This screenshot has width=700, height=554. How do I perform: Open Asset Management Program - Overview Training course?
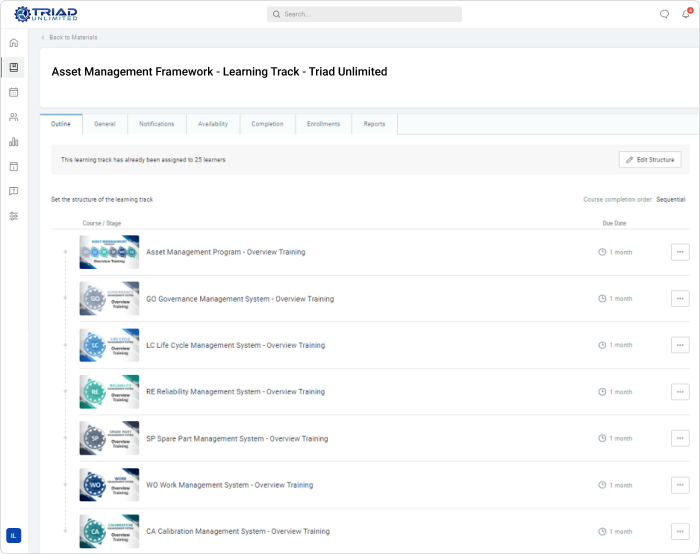(x=226, y=252)
